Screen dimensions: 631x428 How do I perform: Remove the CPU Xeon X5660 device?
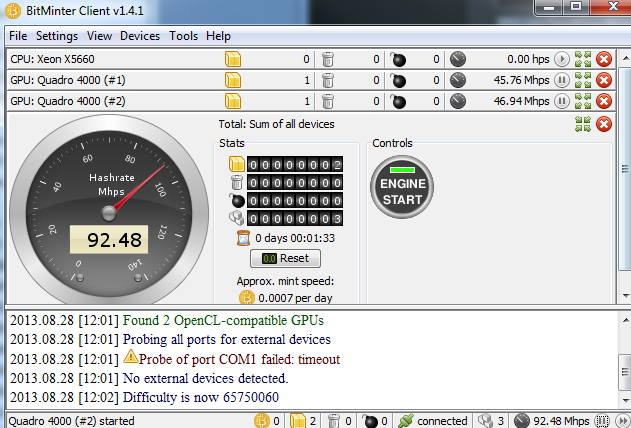604,59
